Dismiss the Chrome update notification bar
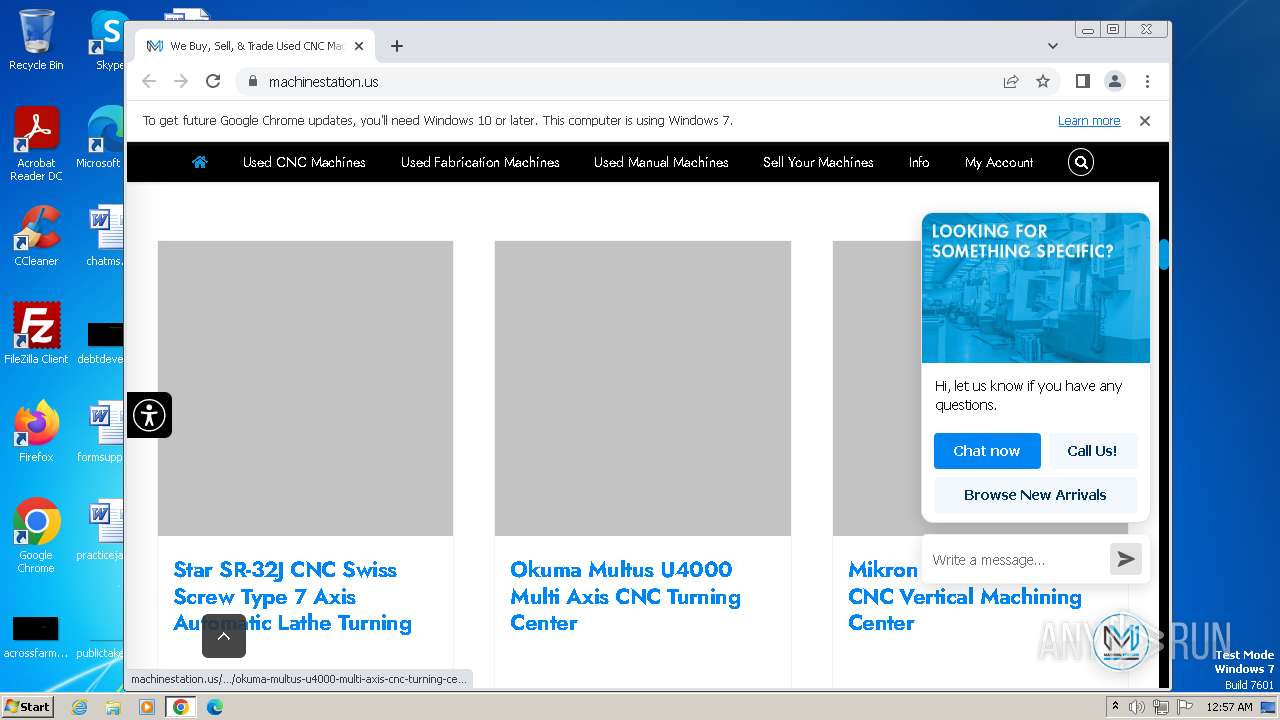 click(1145, 120)
